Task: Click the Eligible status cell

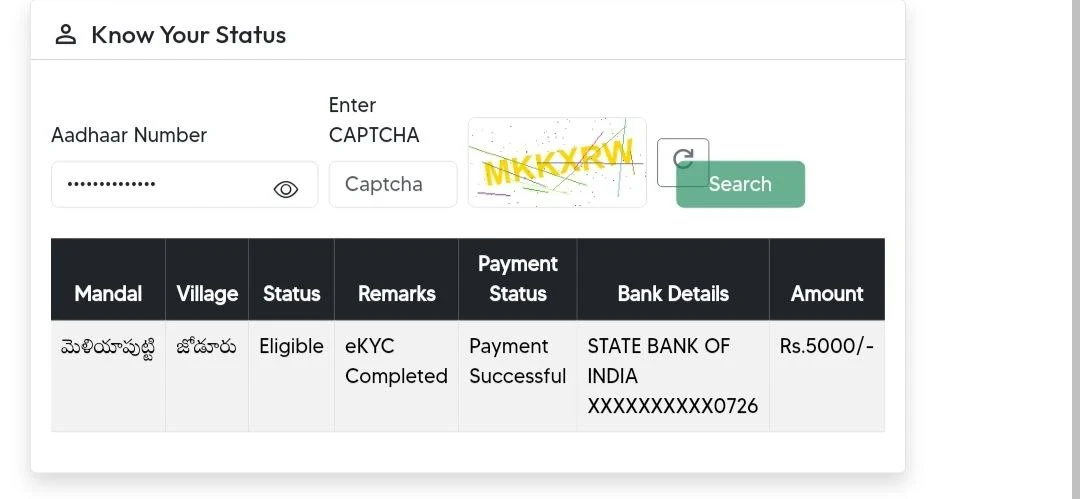Action: pyautogui.click(x=291, y=346)
